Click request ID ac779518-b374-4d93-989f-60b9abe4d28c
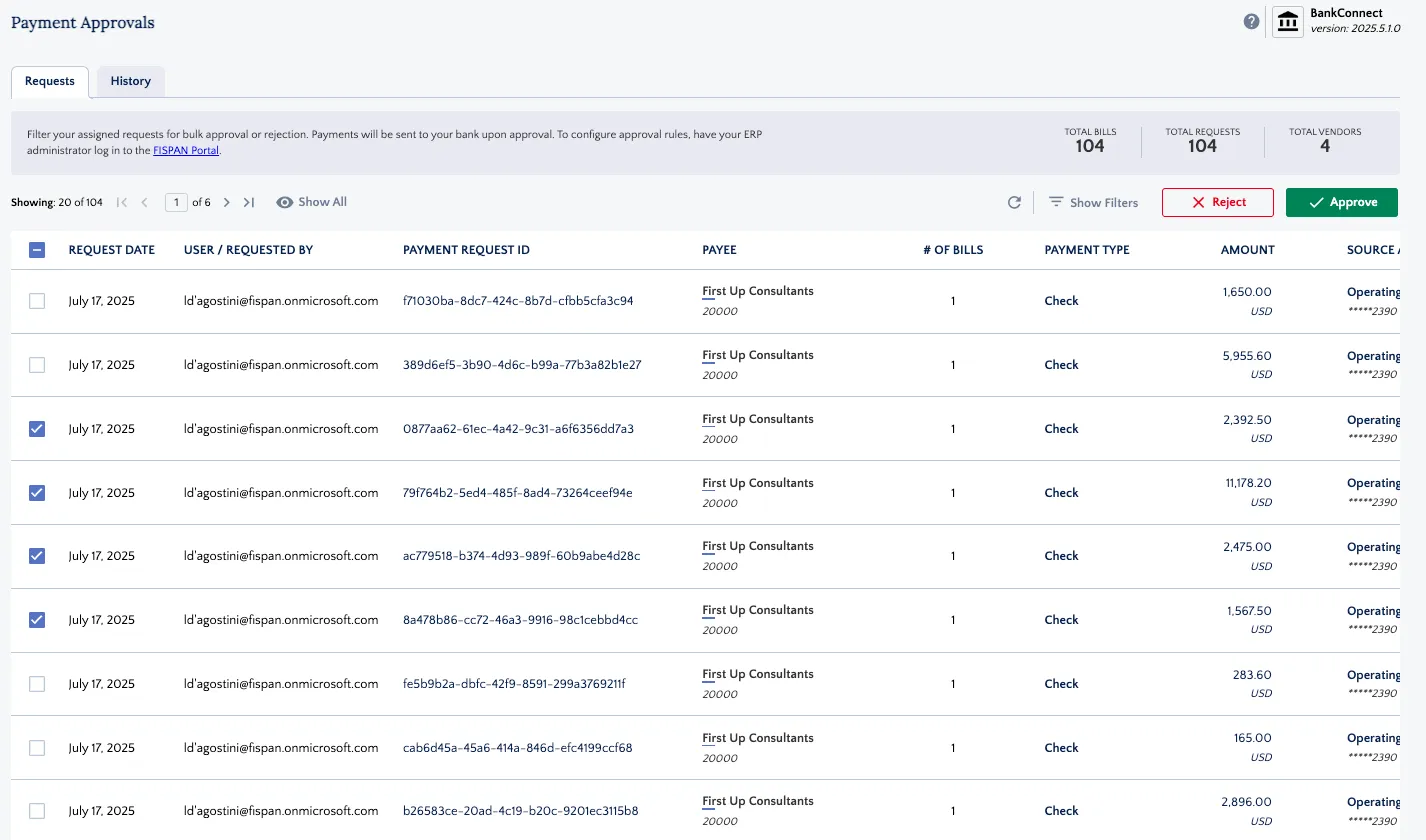 522,556
